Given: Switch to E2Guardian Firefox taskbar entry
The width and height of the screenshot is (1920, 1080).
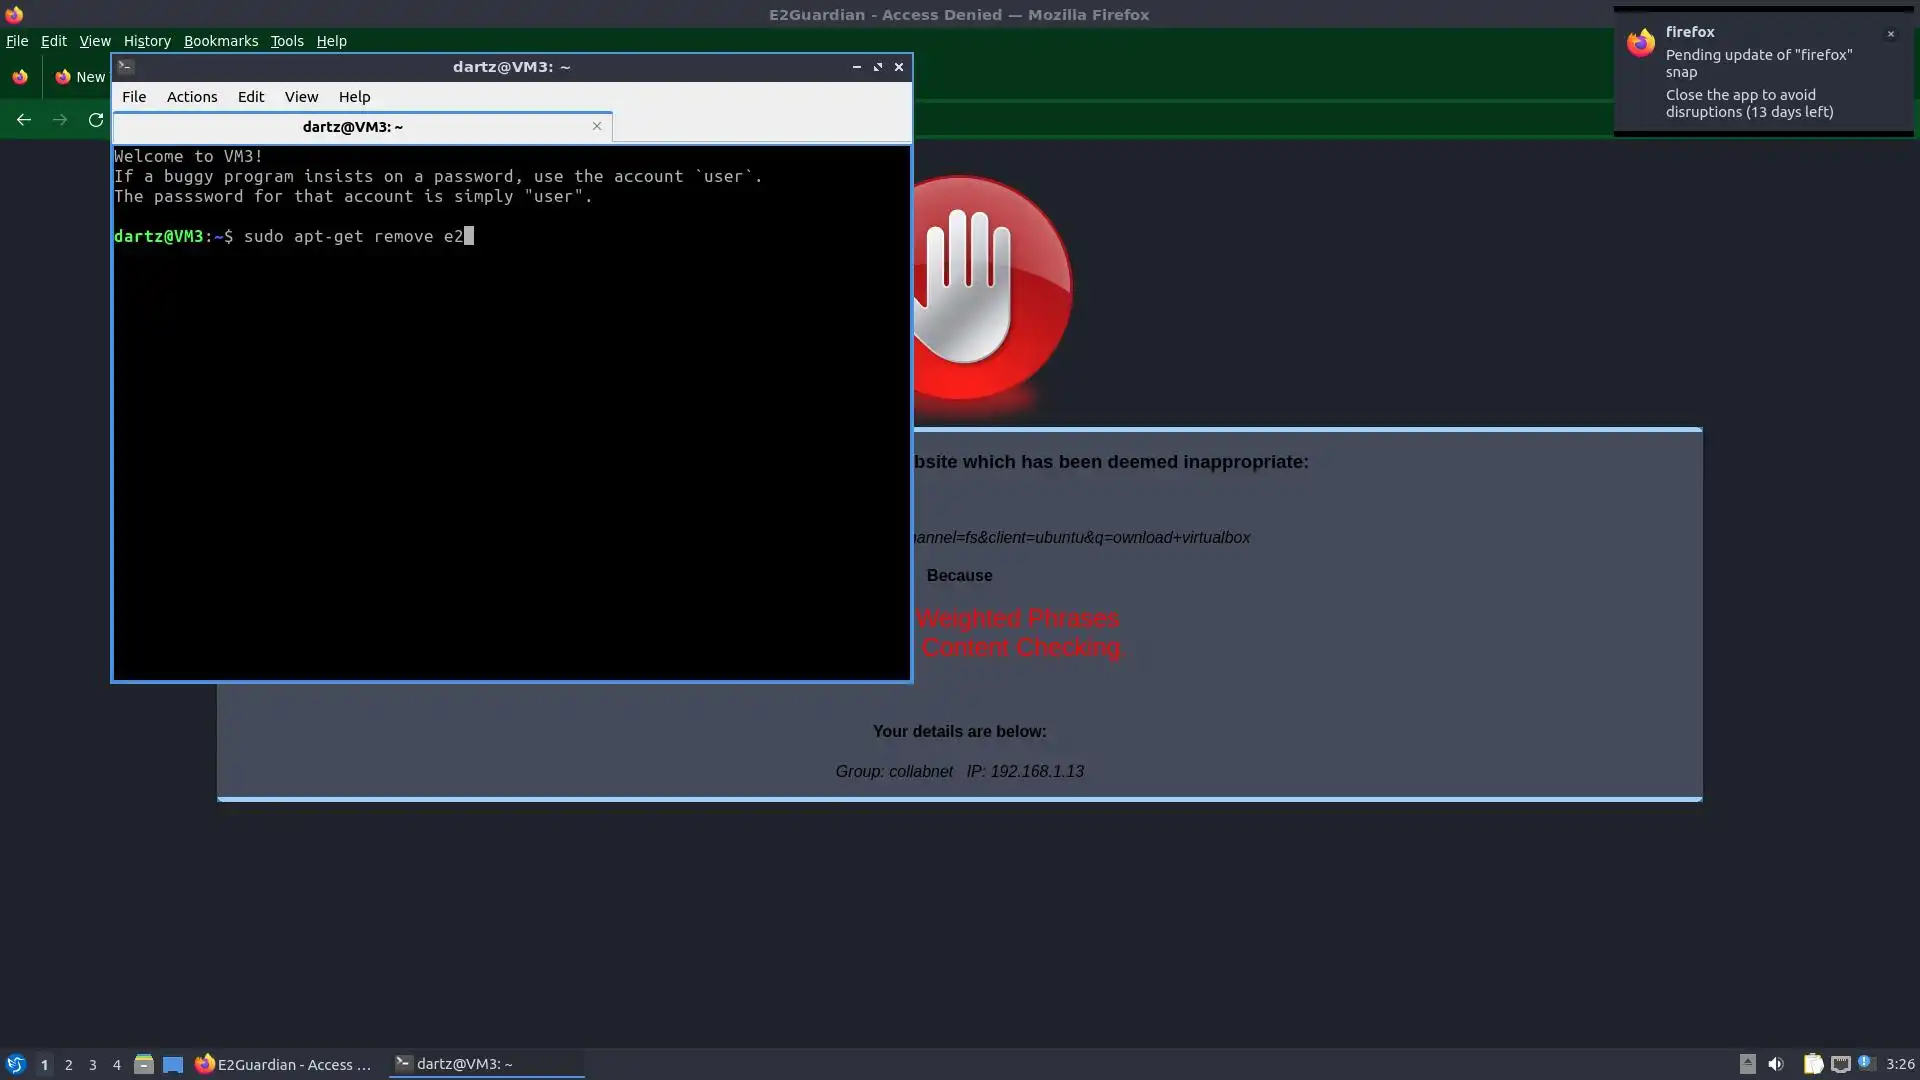Looking at the screenshot, I should point(283,1064).
